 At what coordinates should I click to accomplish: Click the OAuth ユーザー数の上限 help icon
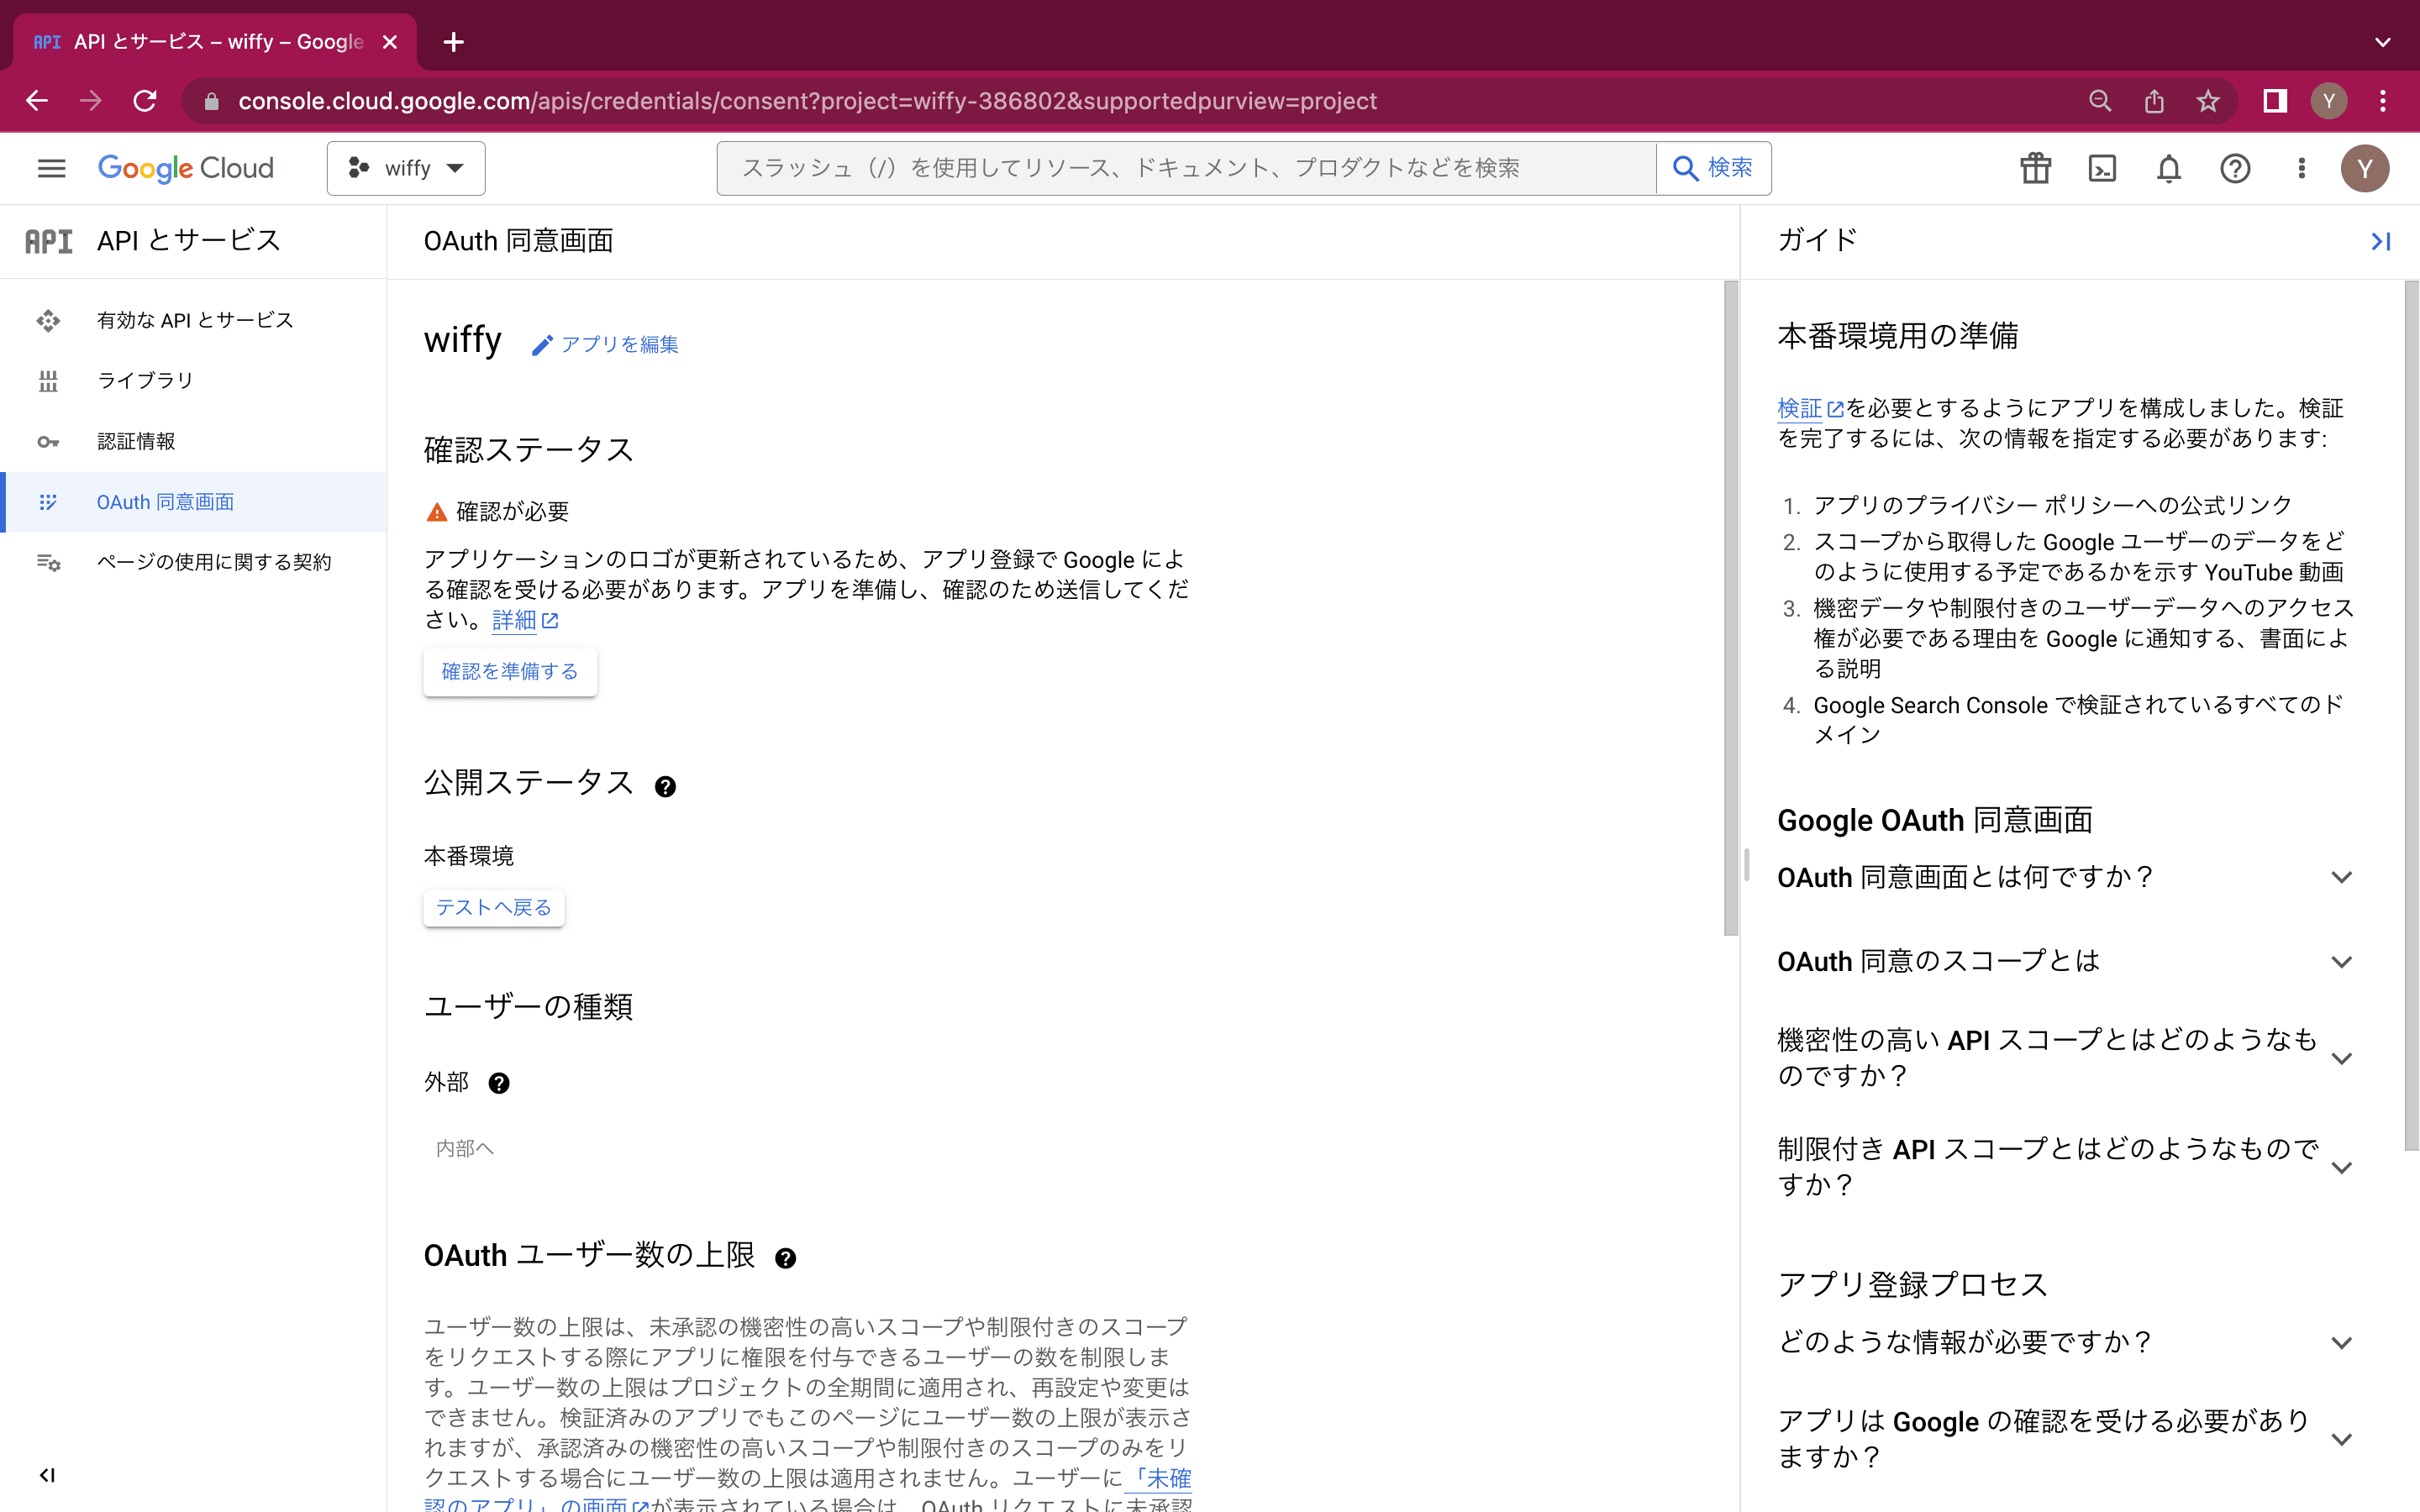point(785,1258)
